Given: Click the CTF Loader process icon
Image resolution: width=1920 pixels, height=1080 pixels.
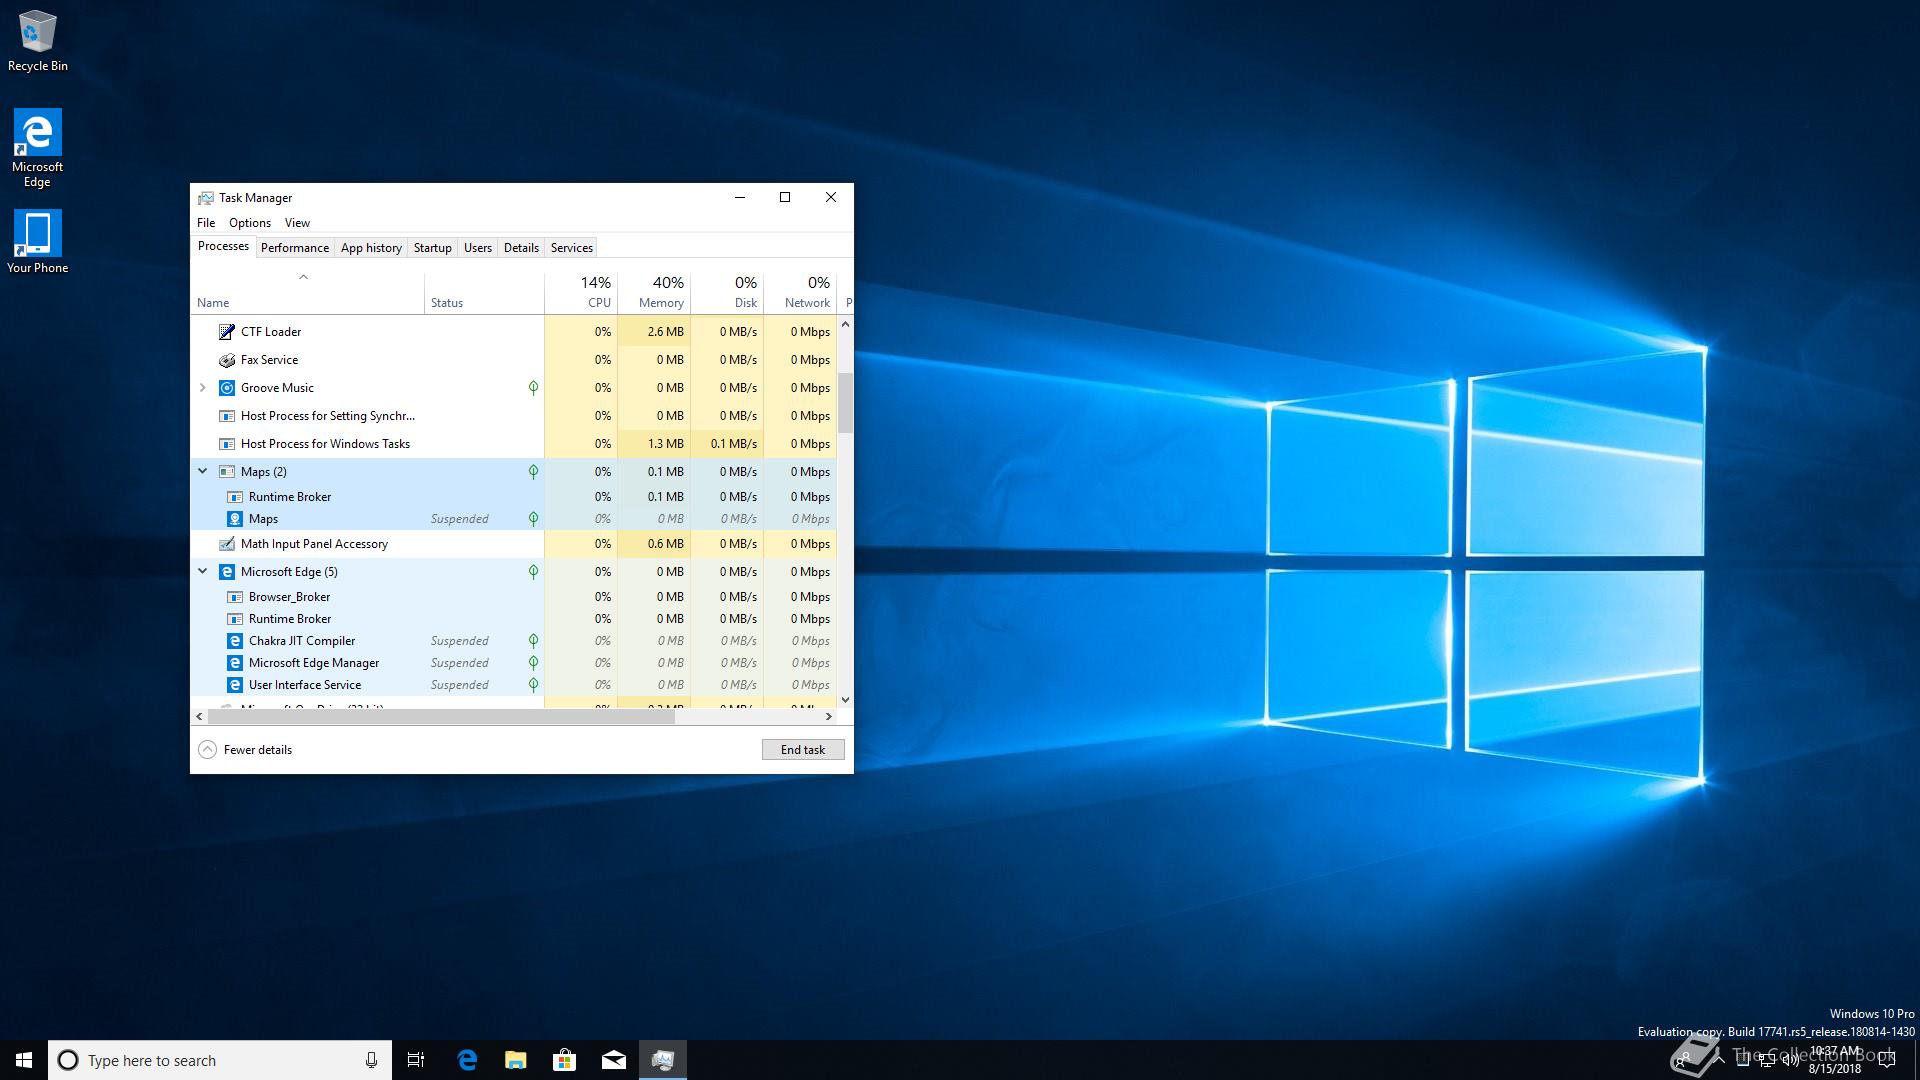Looking at the screenshot, I should pos(227,332).
